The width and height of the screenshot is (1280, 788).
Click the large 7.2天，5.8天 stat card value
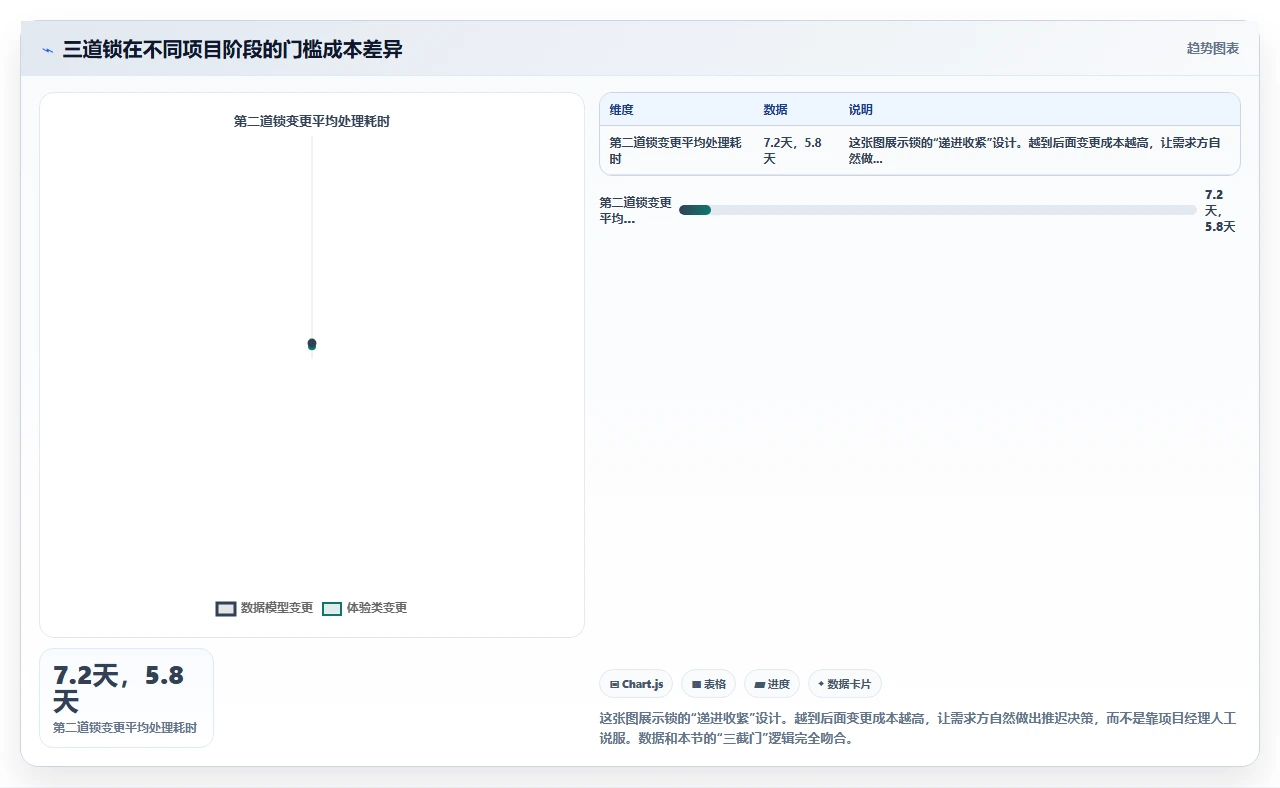click(118, 688)
